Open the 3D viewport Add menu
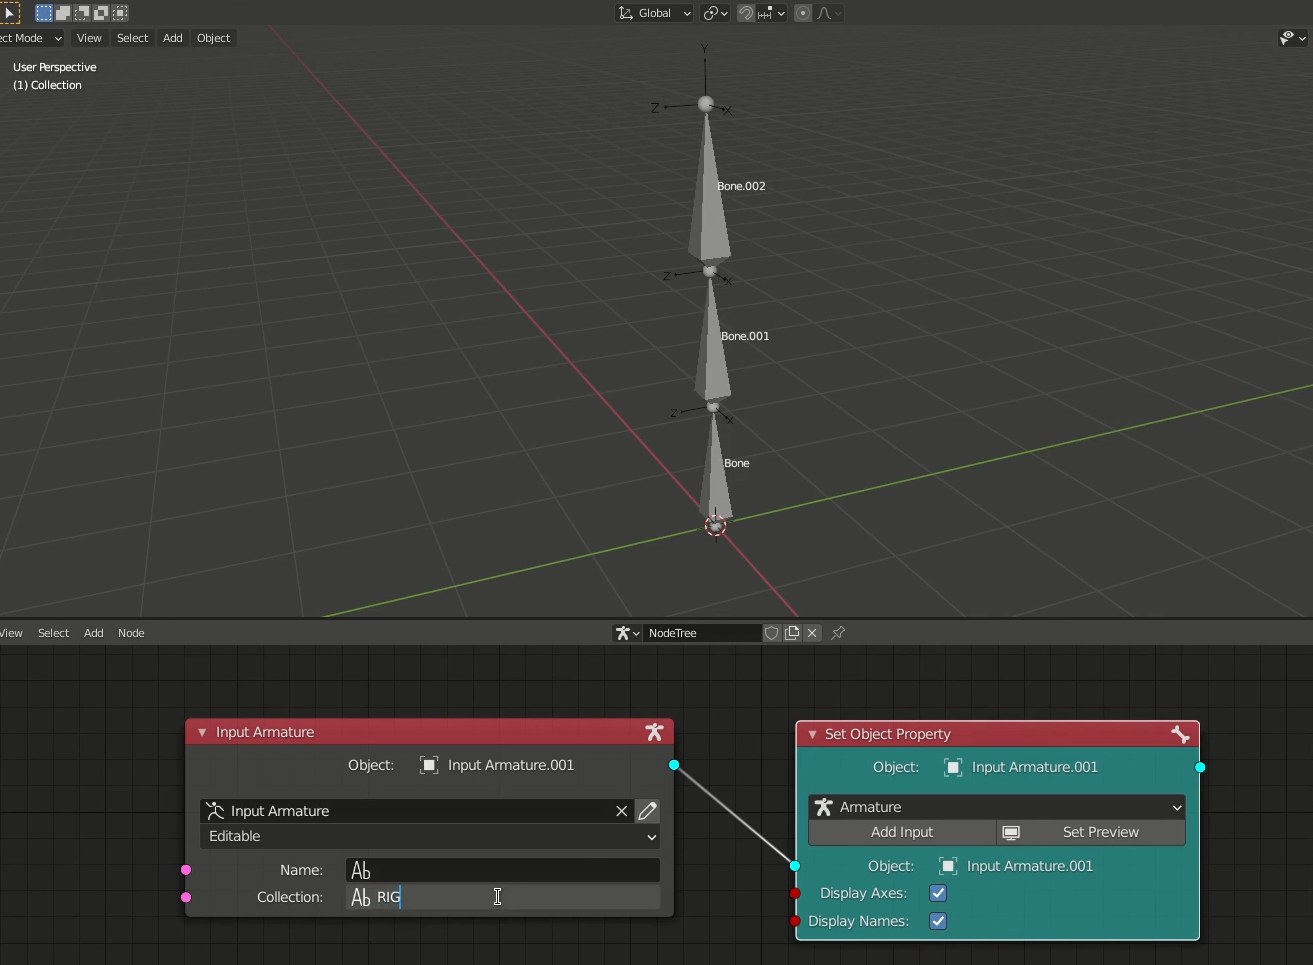Image resolution: width=1313 pixels, height=965 pixels. coord(173,38)
